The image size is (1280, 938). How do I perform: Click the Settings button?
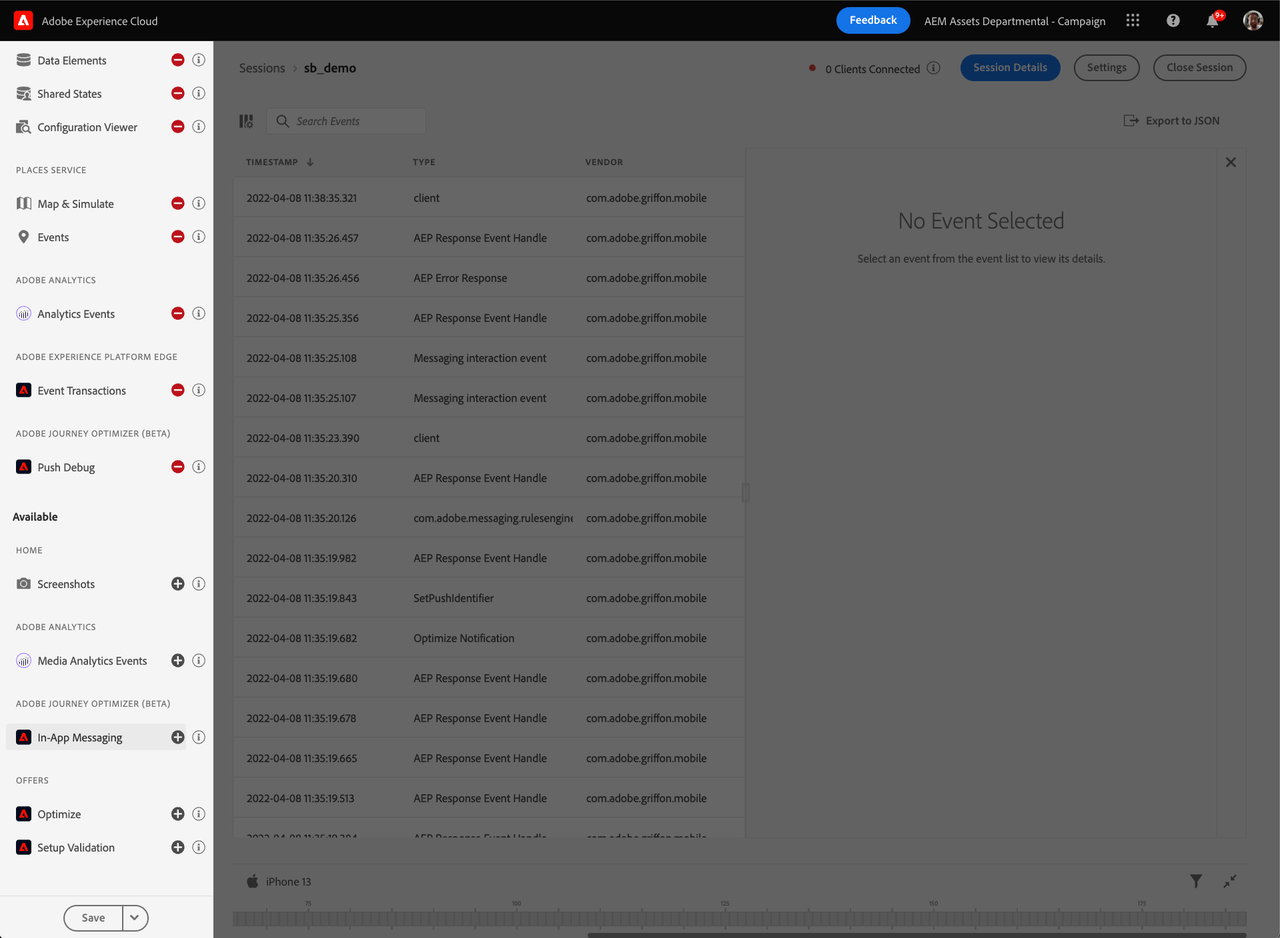coord(1107,68)
